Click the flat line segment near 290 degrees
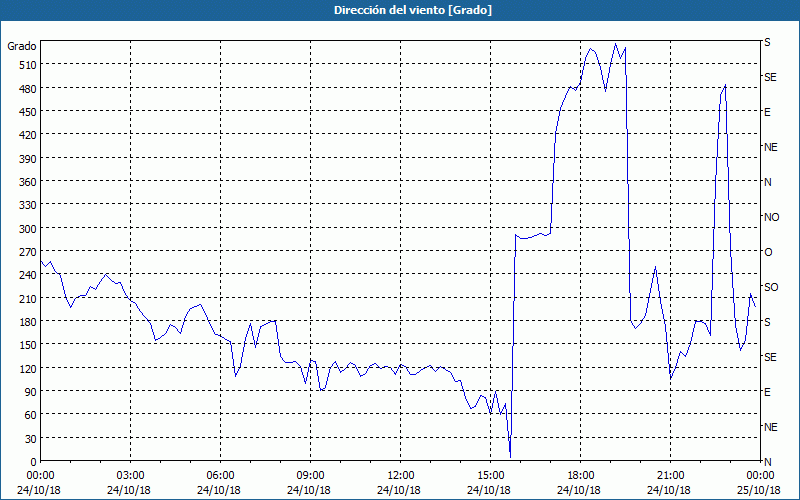Image resolution: width=800 pixels, height=500 pixels. click(x=533, y=236)
